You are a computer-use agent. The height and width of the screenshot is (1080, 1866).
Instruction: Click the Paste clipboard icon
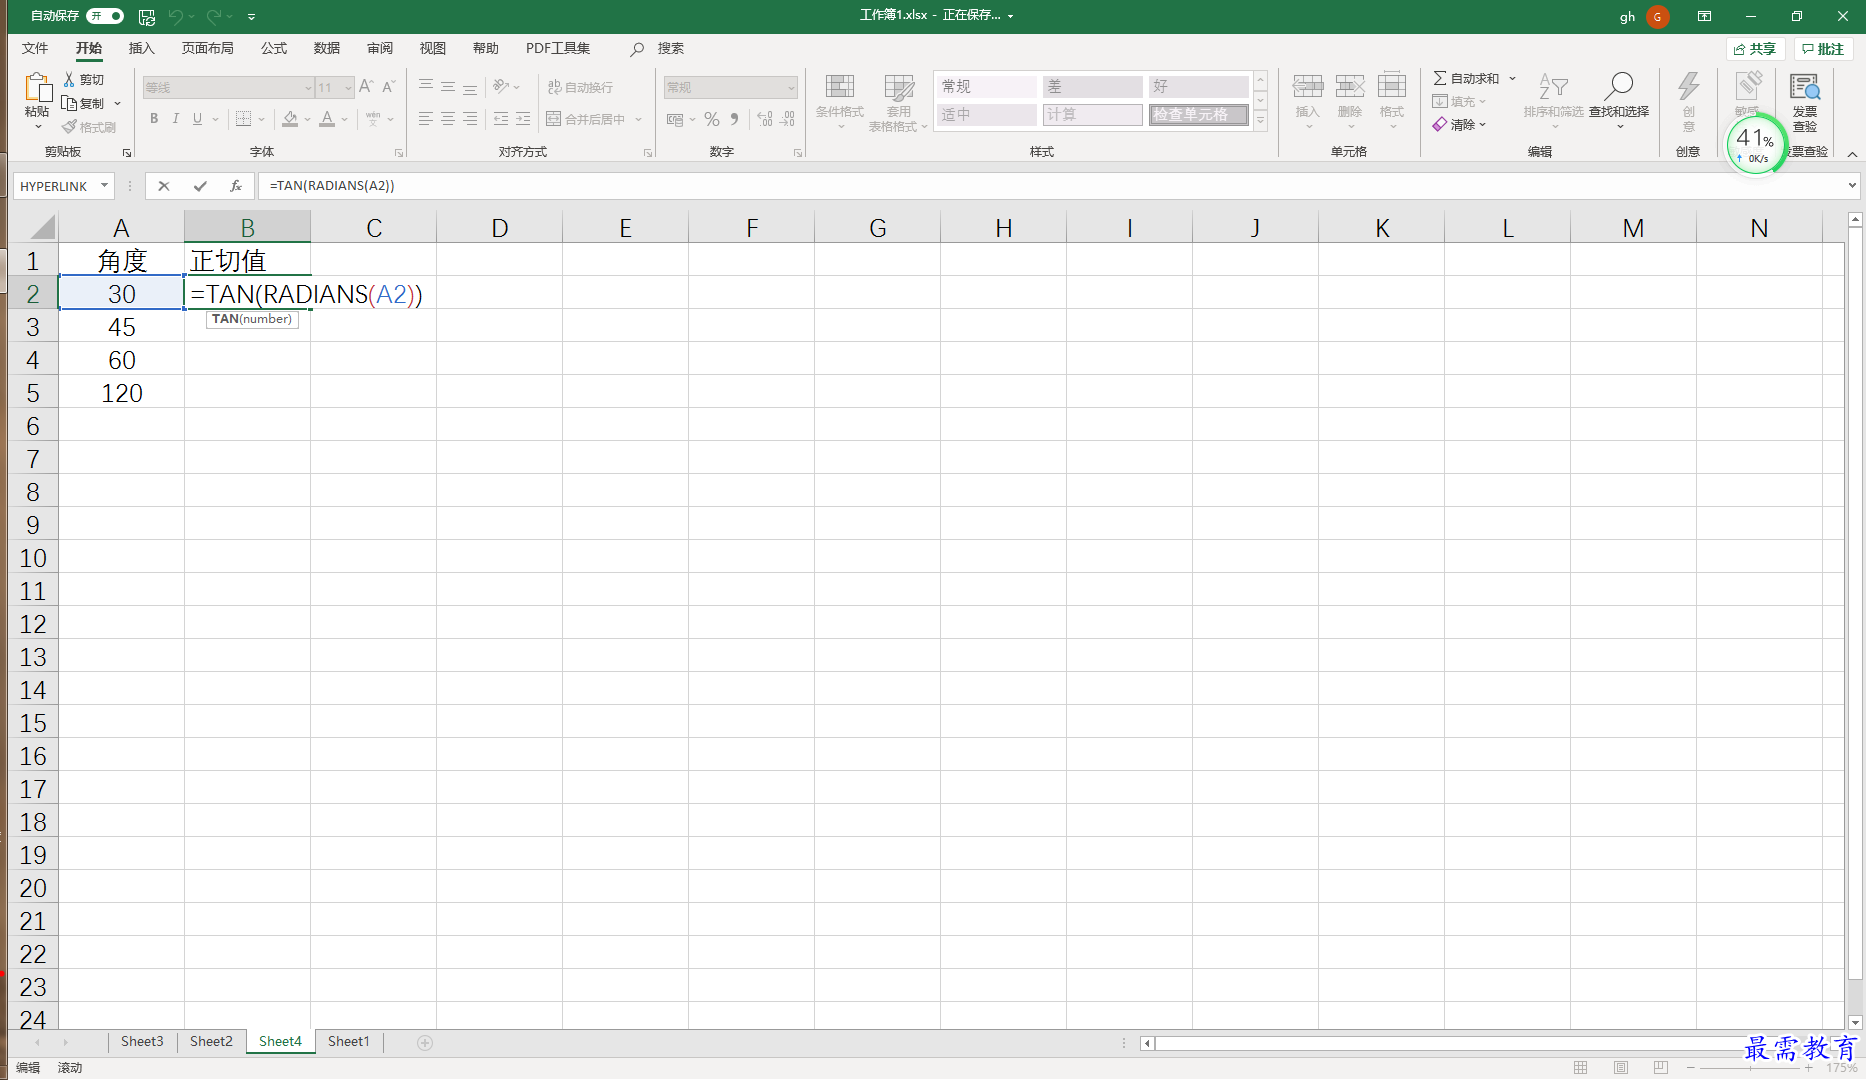click(38, 89)
